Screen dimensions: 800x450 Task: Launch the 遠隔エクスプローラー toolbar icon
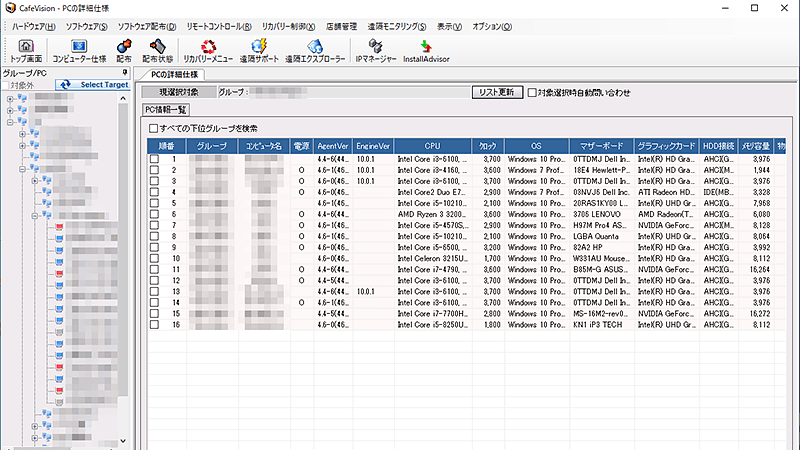[x=315, y=51]
